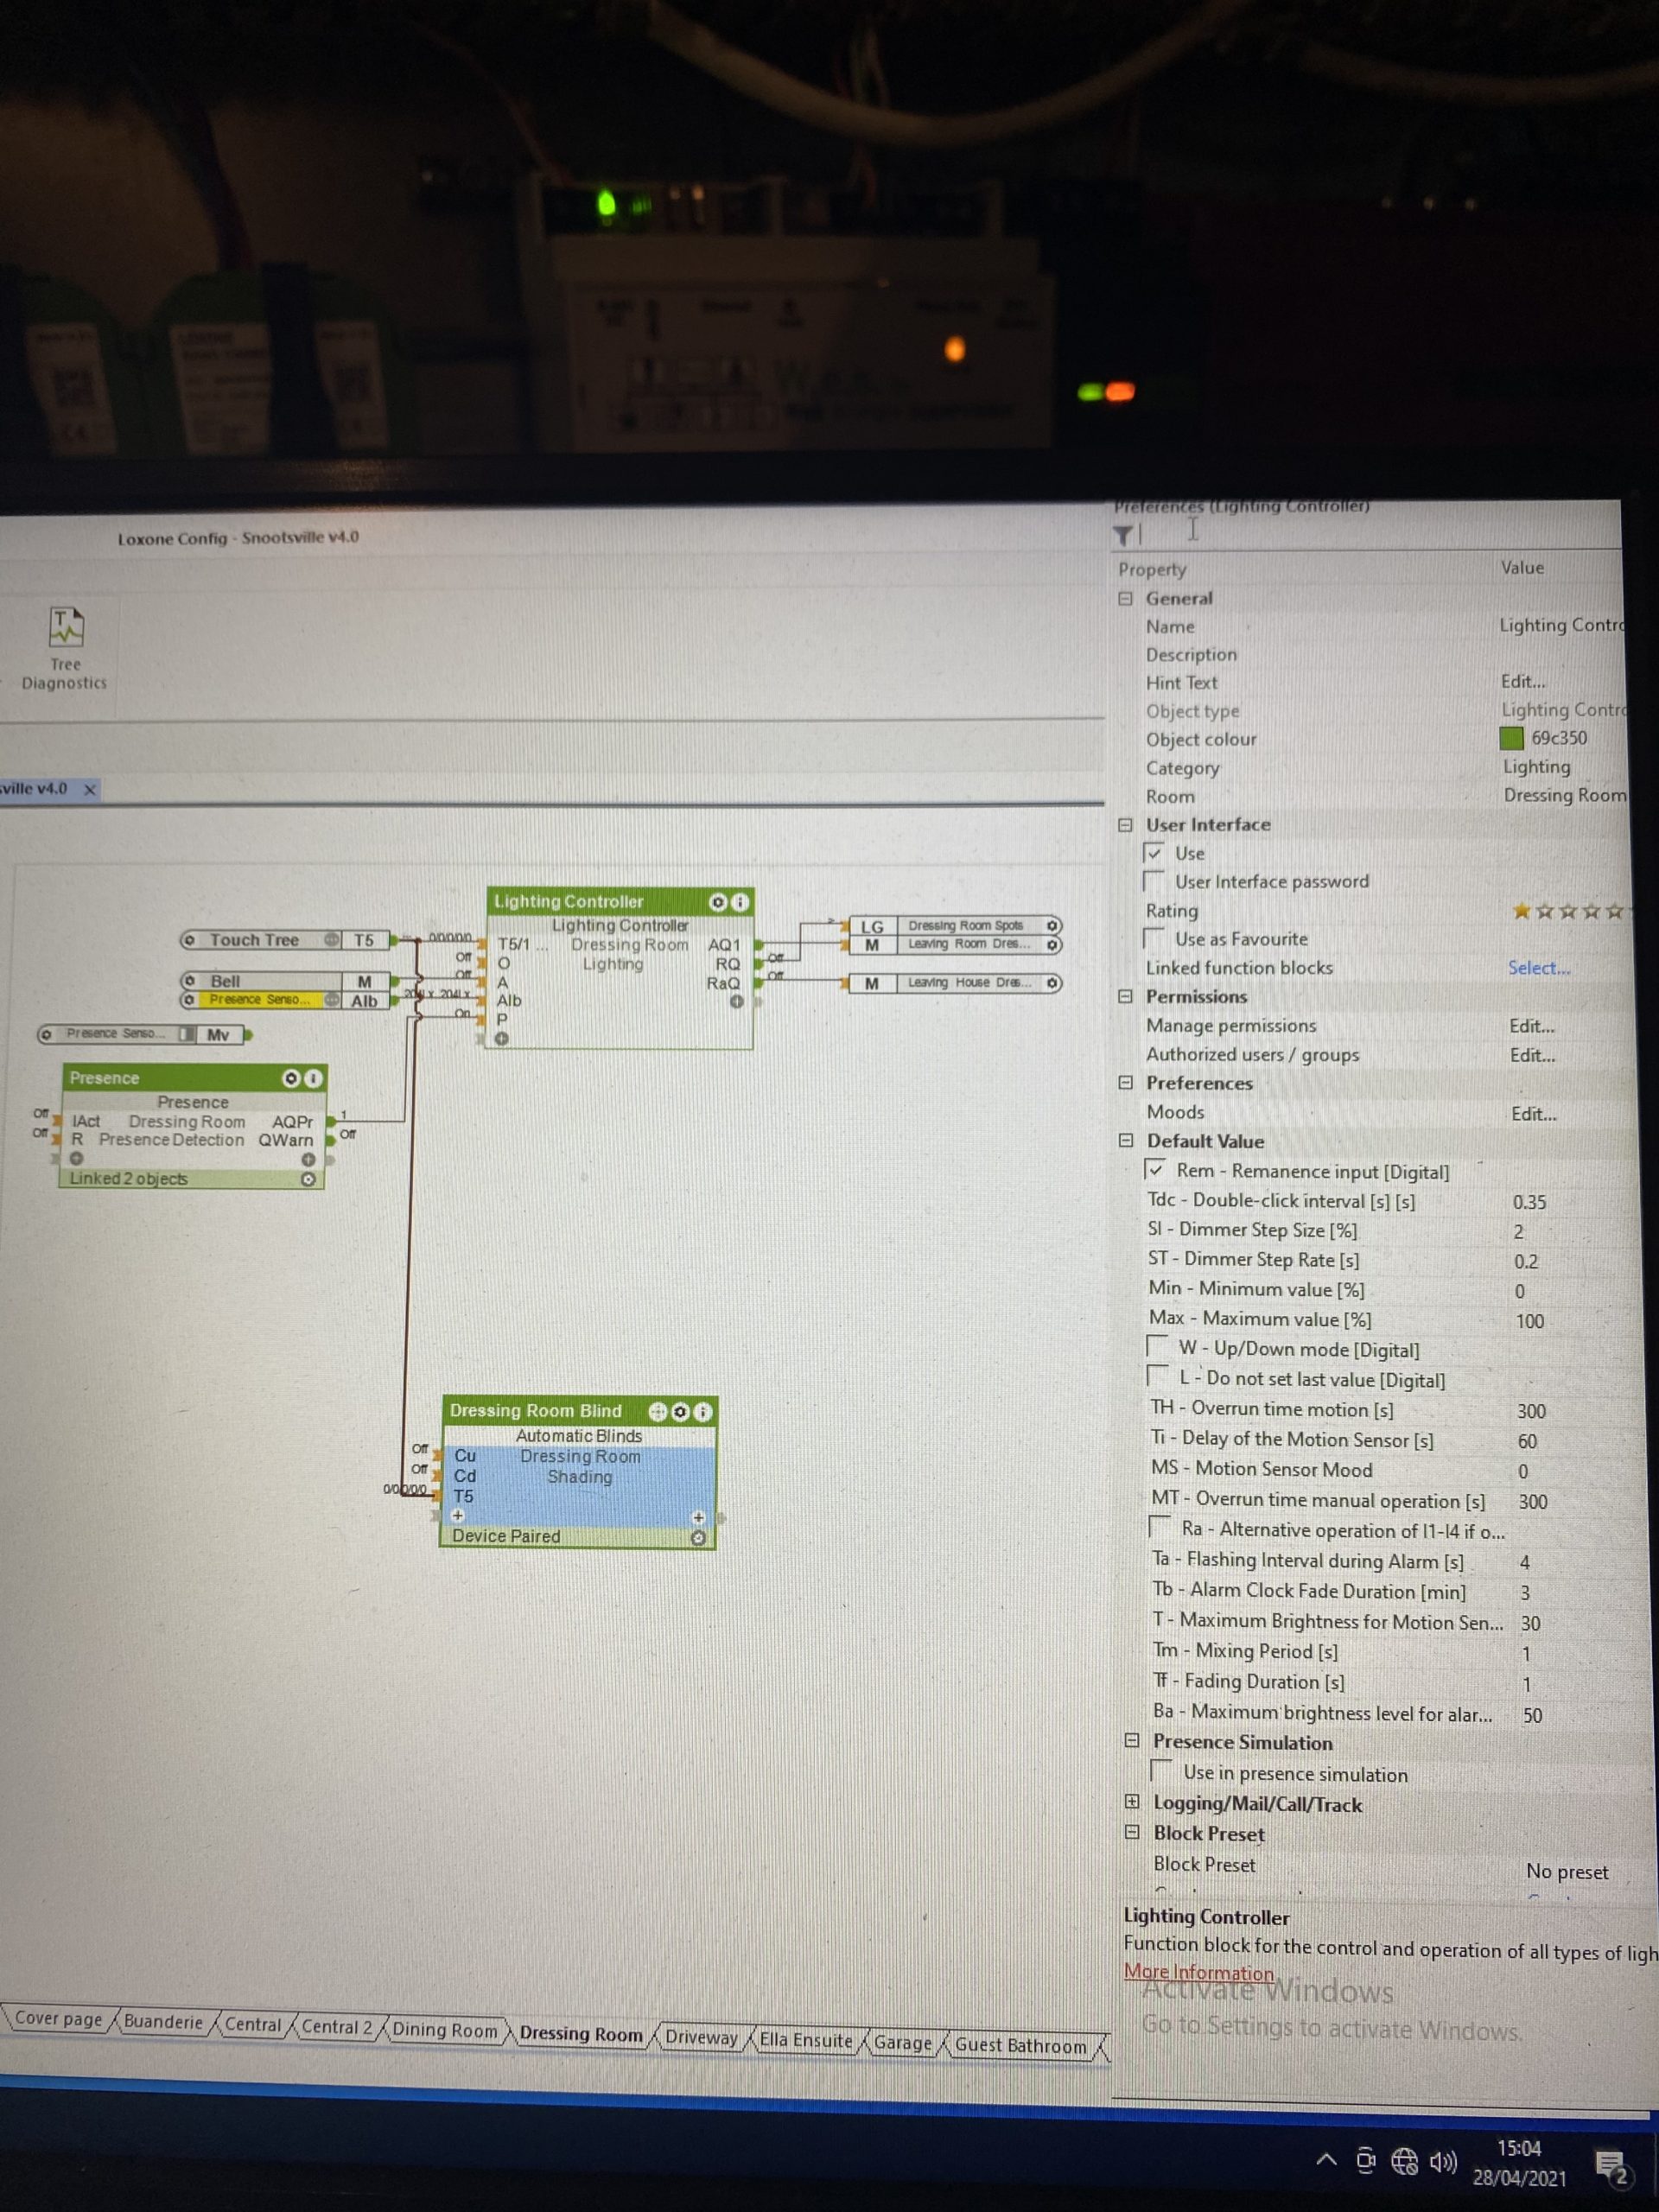The image size is (1659, 2212).
Task: Collapse the Default Value section
Action: coord(1126,1140)
